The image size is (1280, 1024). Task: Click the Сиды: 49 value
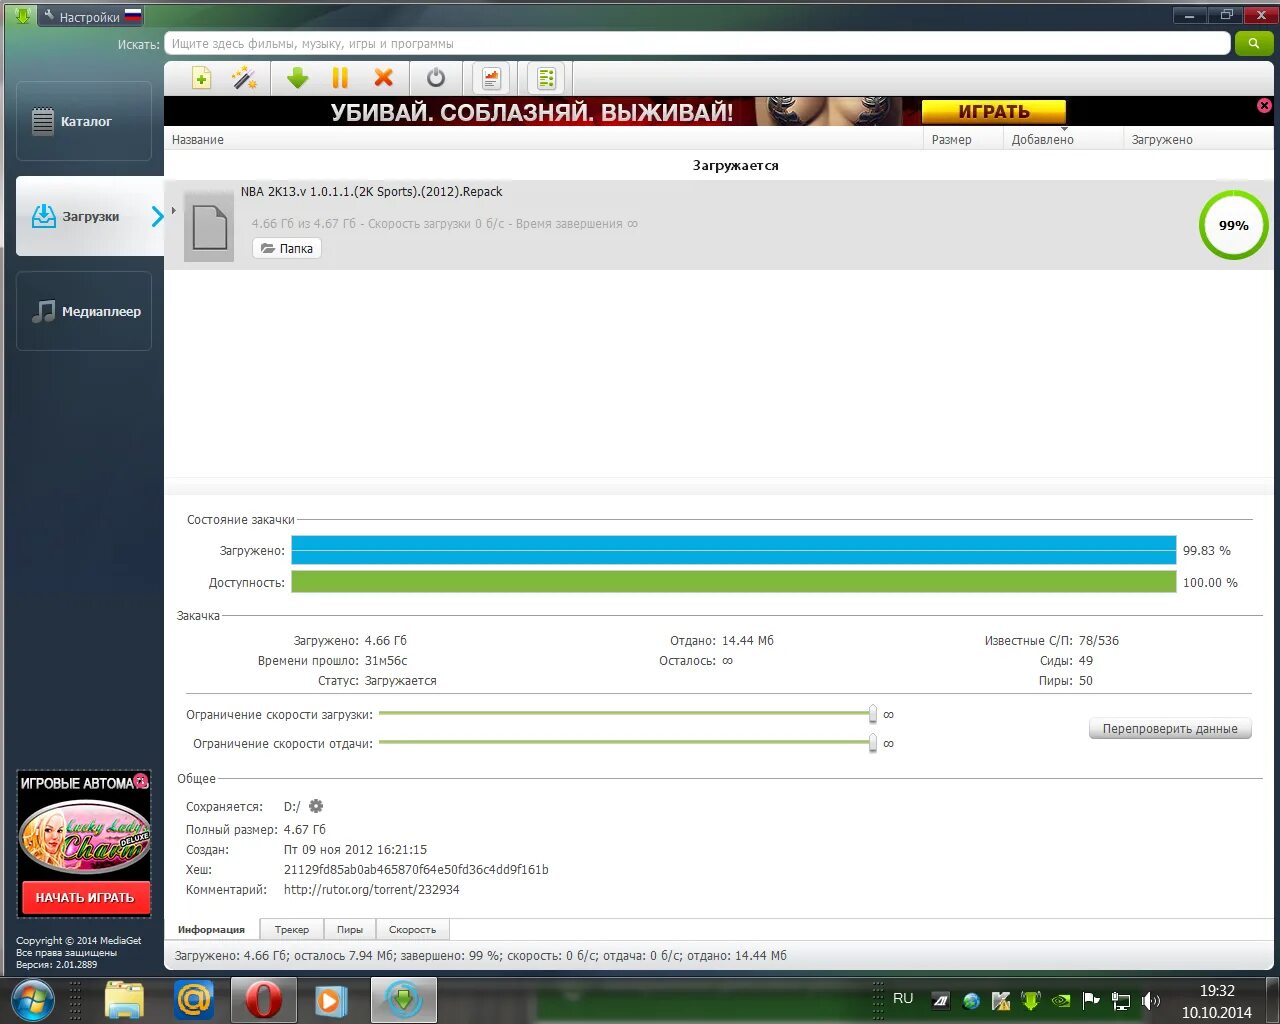pyautogui.click(x=1086, y=661)
